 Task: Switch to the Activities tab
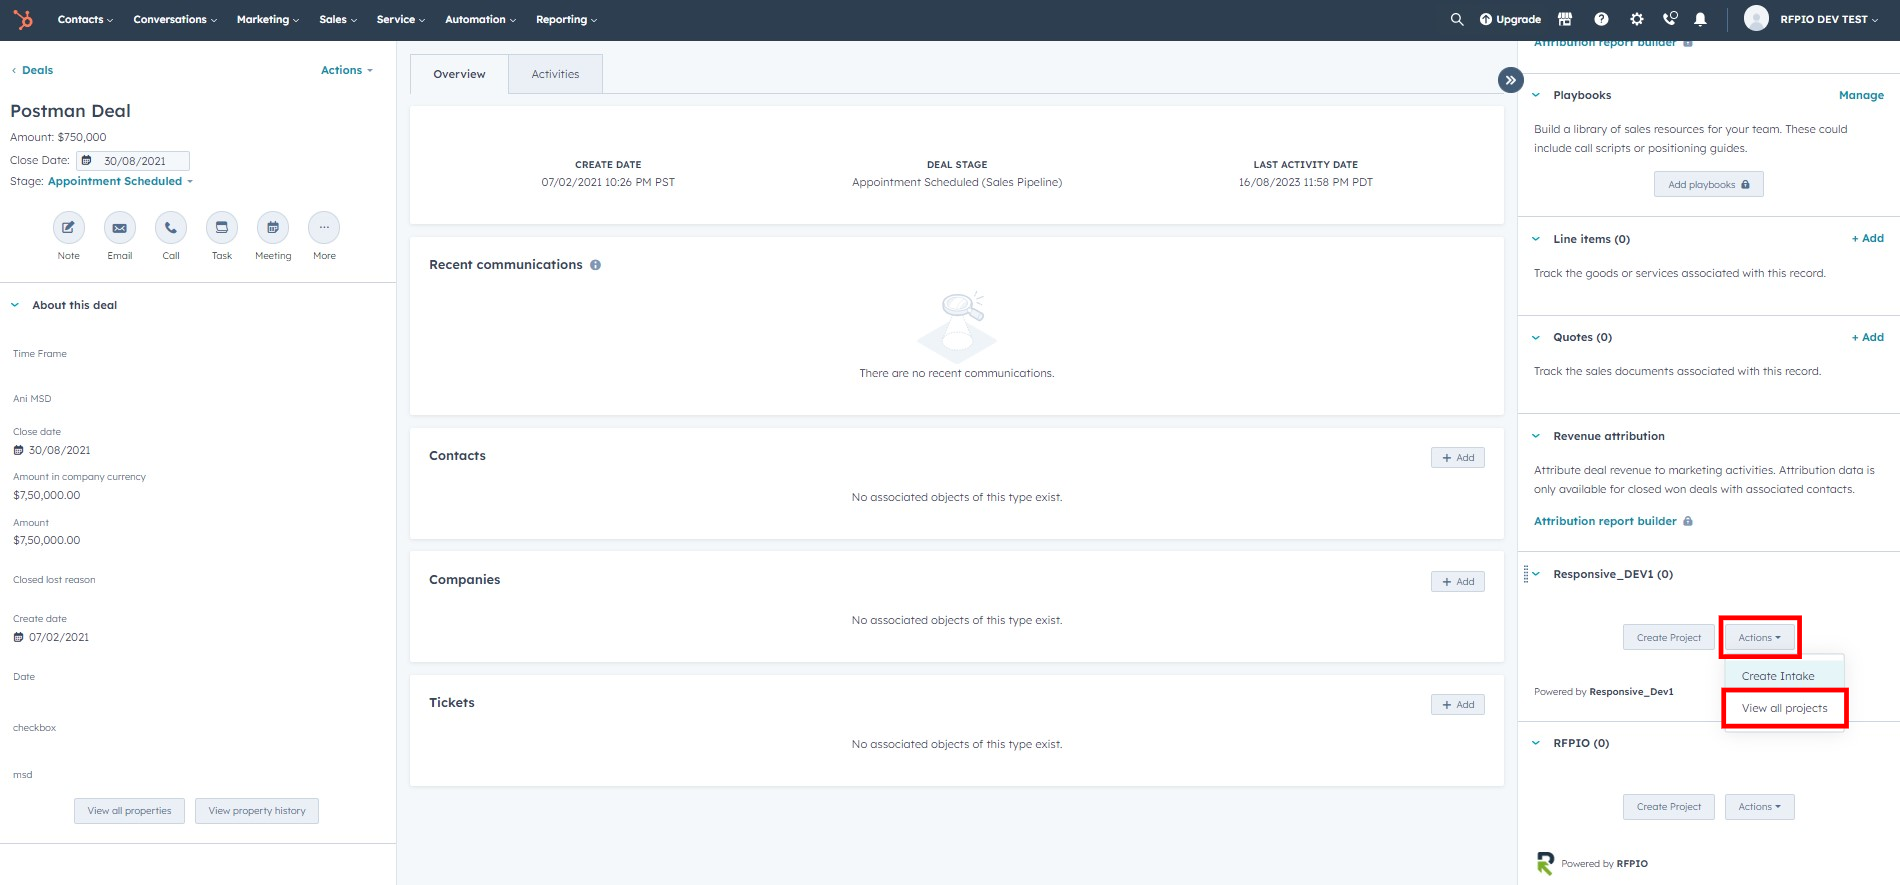click(555, 74)
